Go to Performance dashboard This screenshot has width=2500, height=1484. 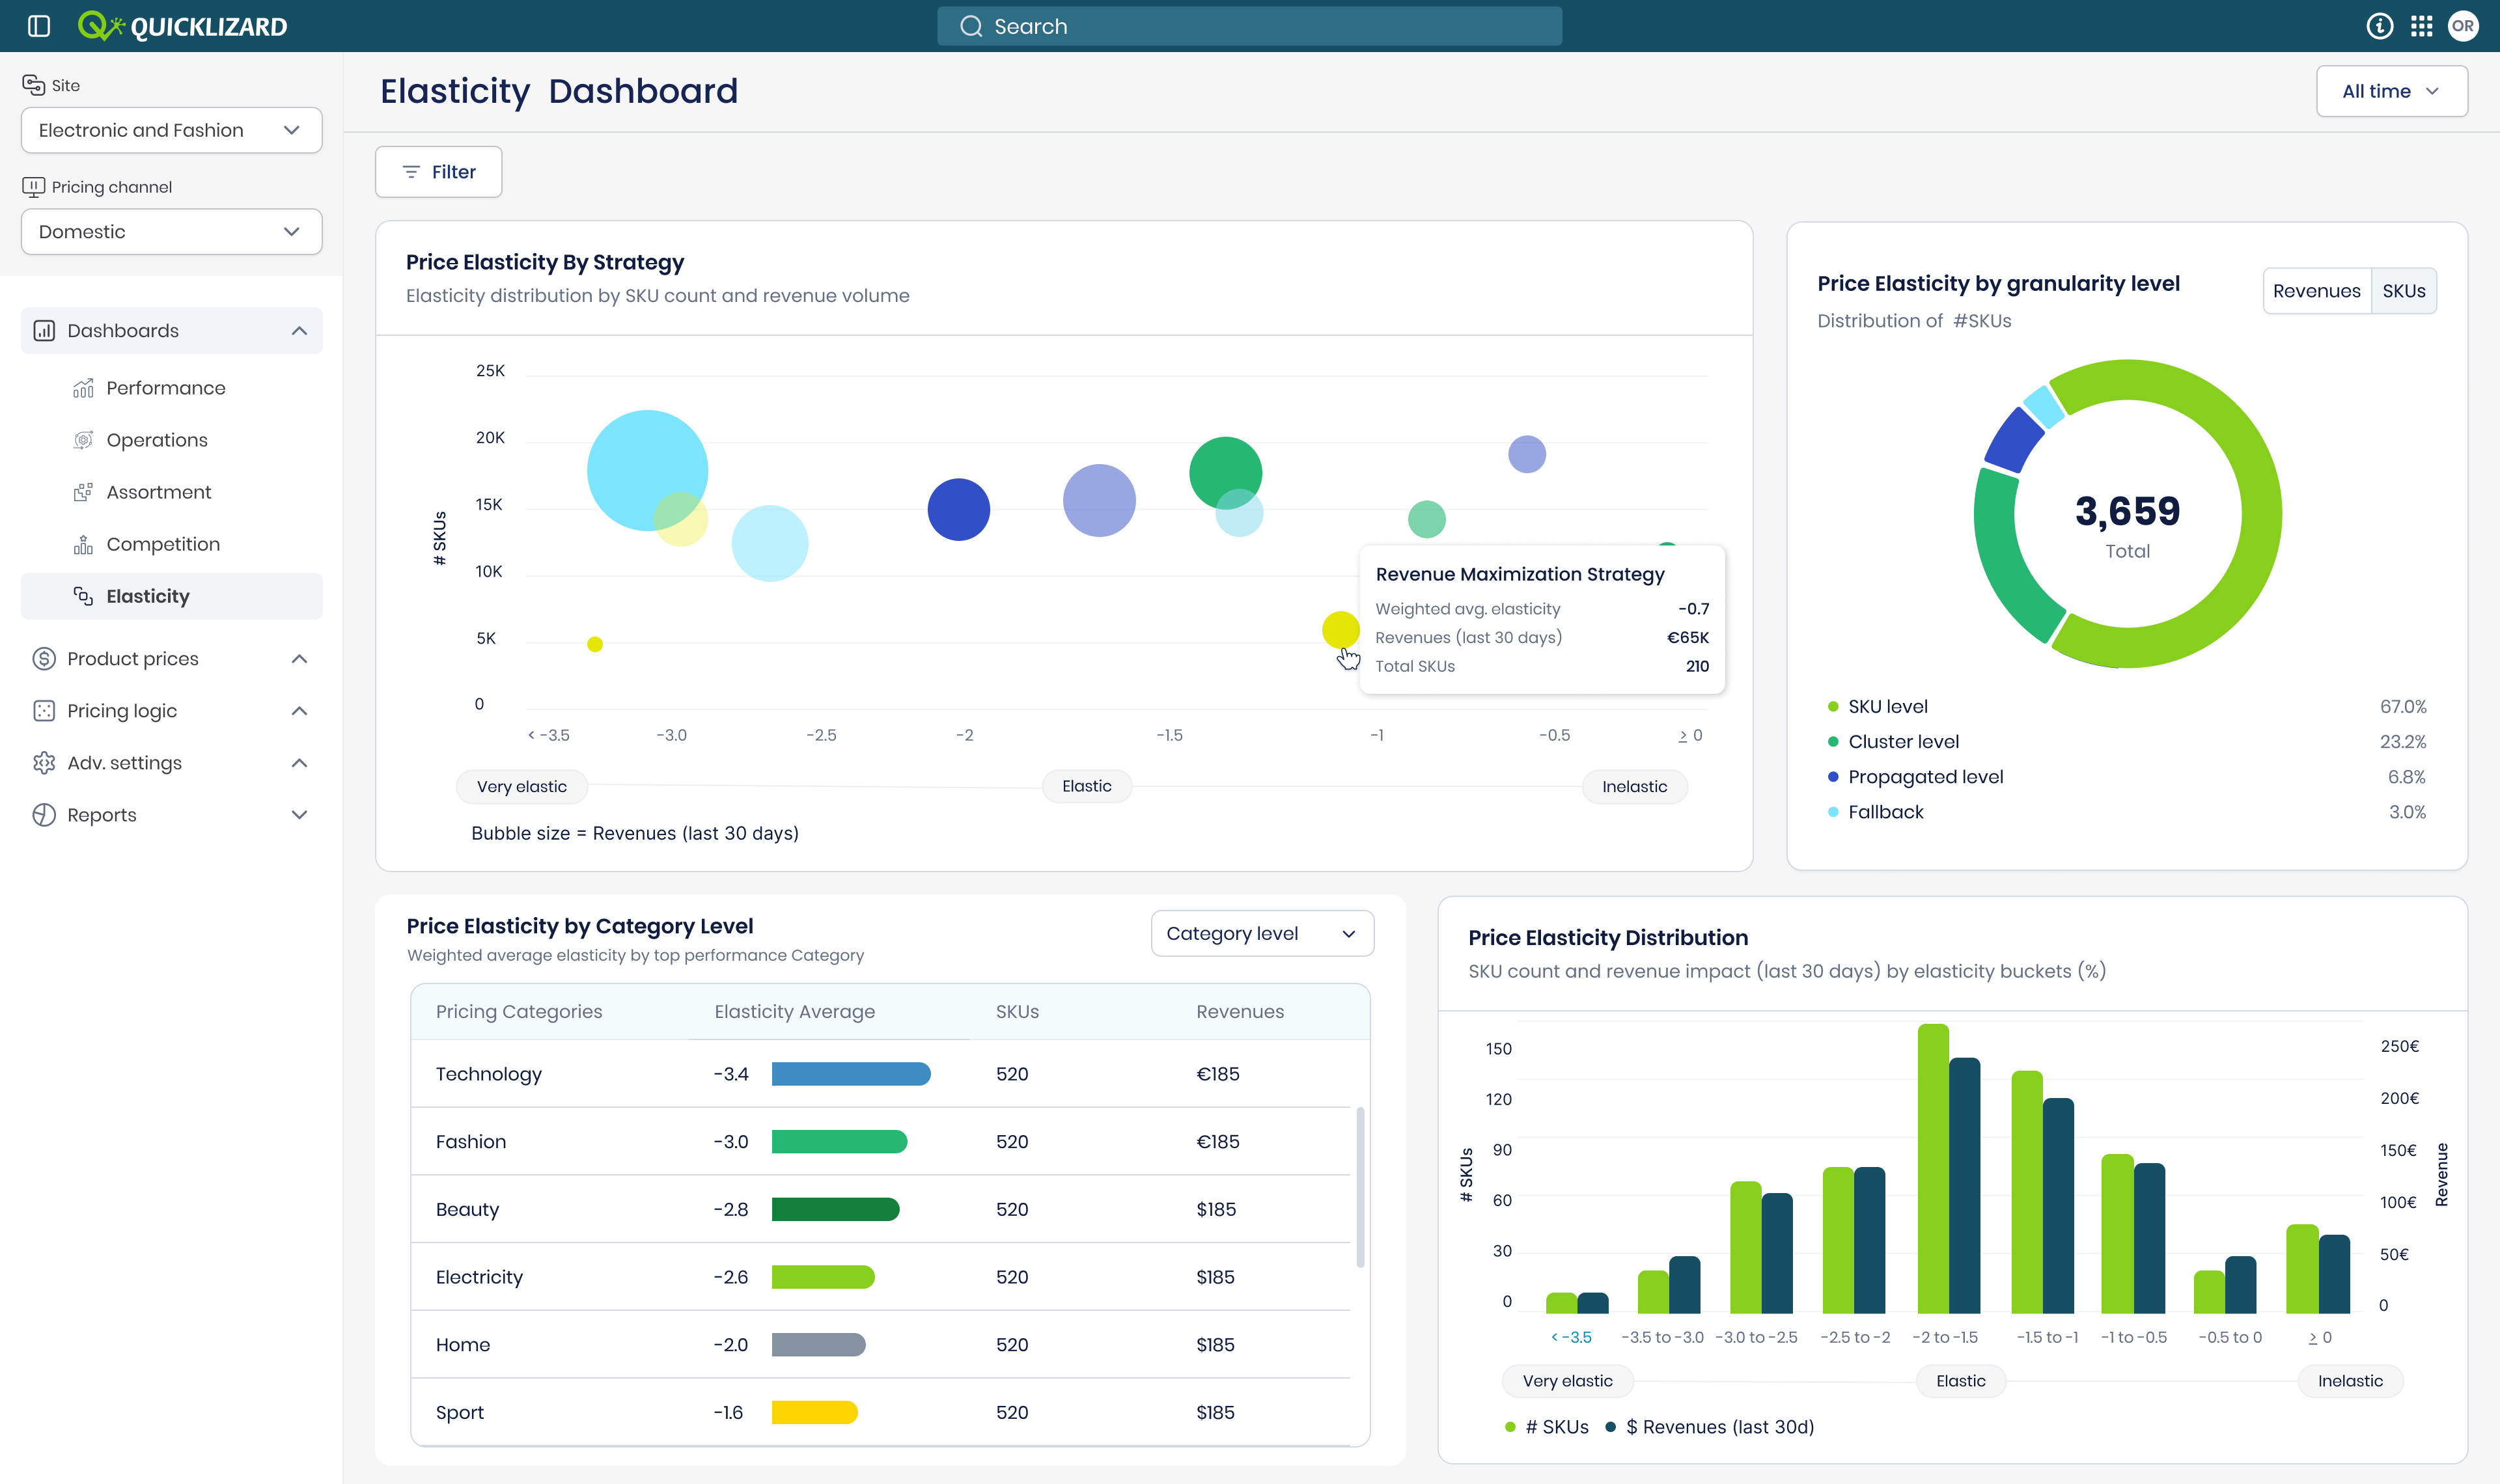166,388
